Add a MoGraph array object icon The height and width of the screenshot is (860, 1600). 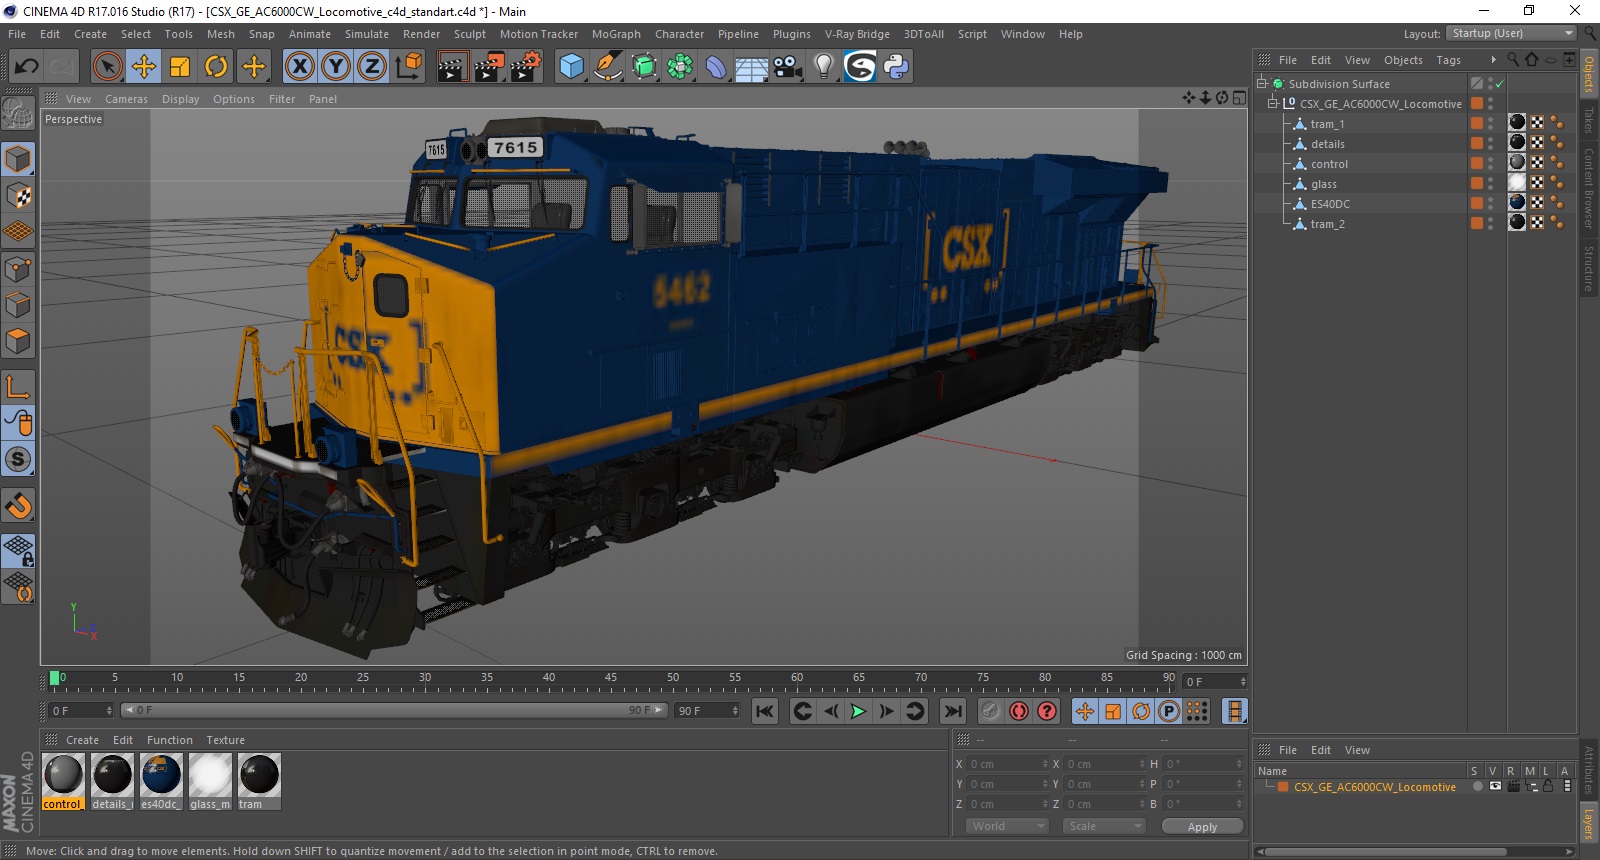(680, 67)
